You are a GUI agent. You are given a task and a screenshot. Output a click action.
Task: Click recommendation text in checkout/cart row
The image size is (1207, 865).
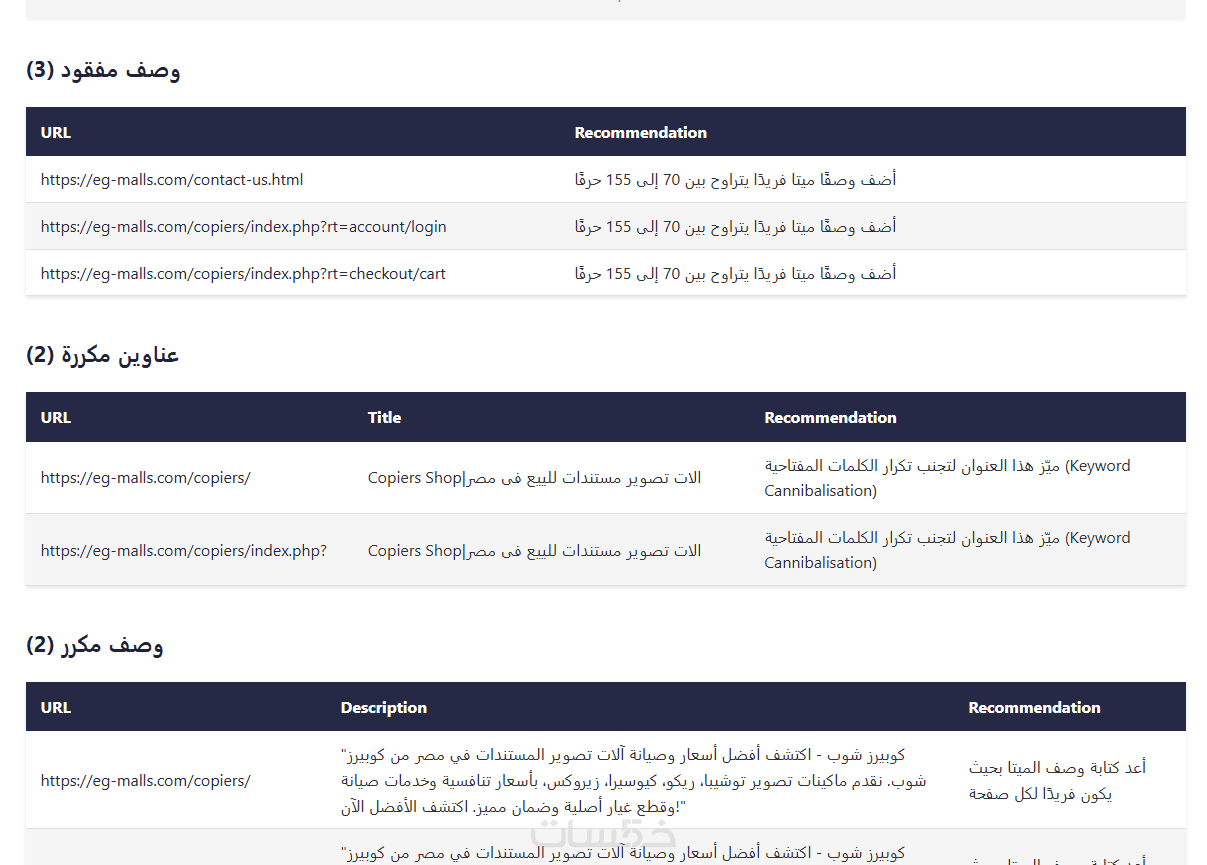[x=735, y=273]
